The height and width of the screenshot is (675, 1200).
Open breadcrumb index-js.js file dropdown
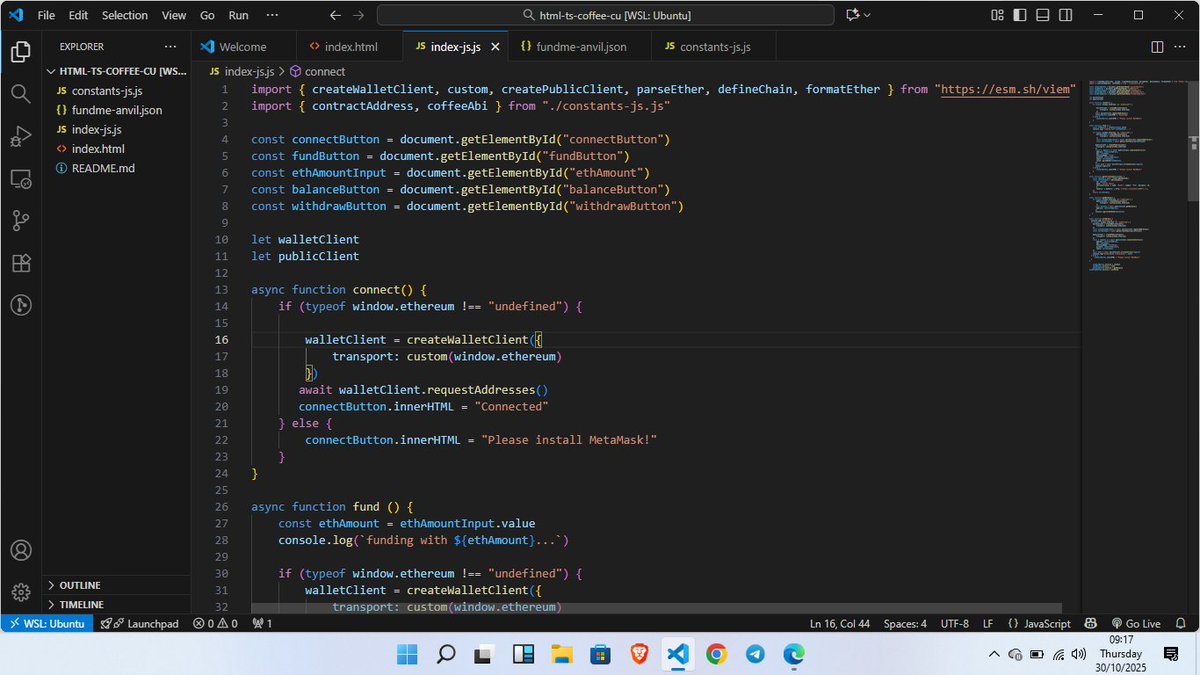point(242,72)
